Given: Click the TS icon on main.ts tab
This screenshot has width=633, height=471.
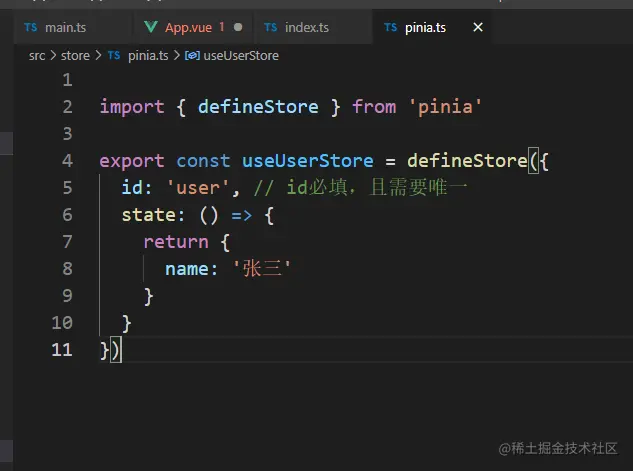Looking at the screenshot, I should (31, 27).
